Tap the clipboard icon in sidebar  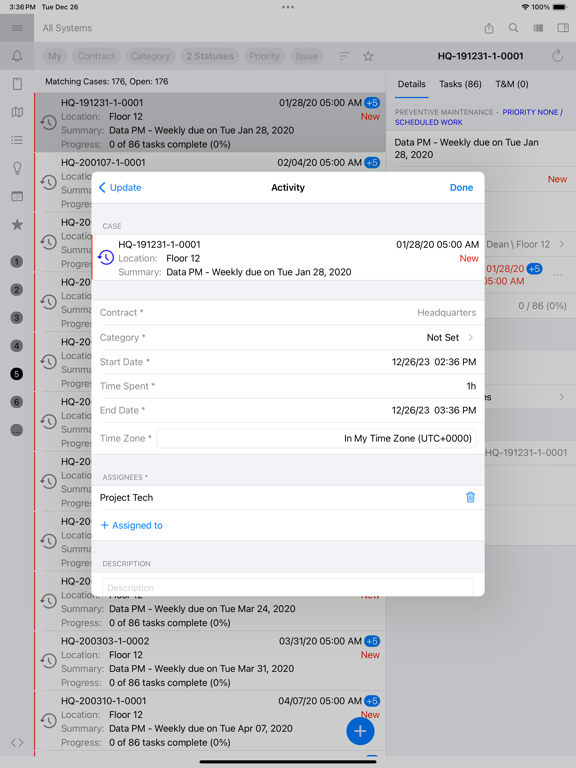pos(17,84)
